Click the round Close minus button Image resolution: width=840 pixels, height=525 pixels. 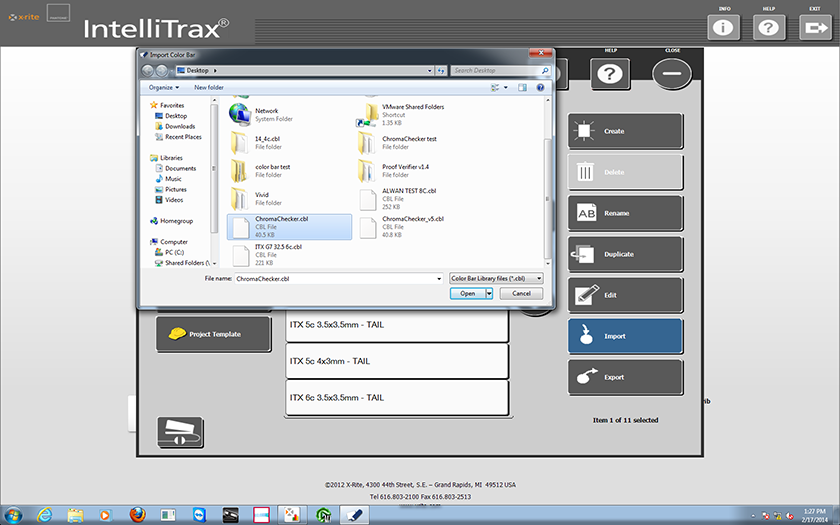(672, 74)
